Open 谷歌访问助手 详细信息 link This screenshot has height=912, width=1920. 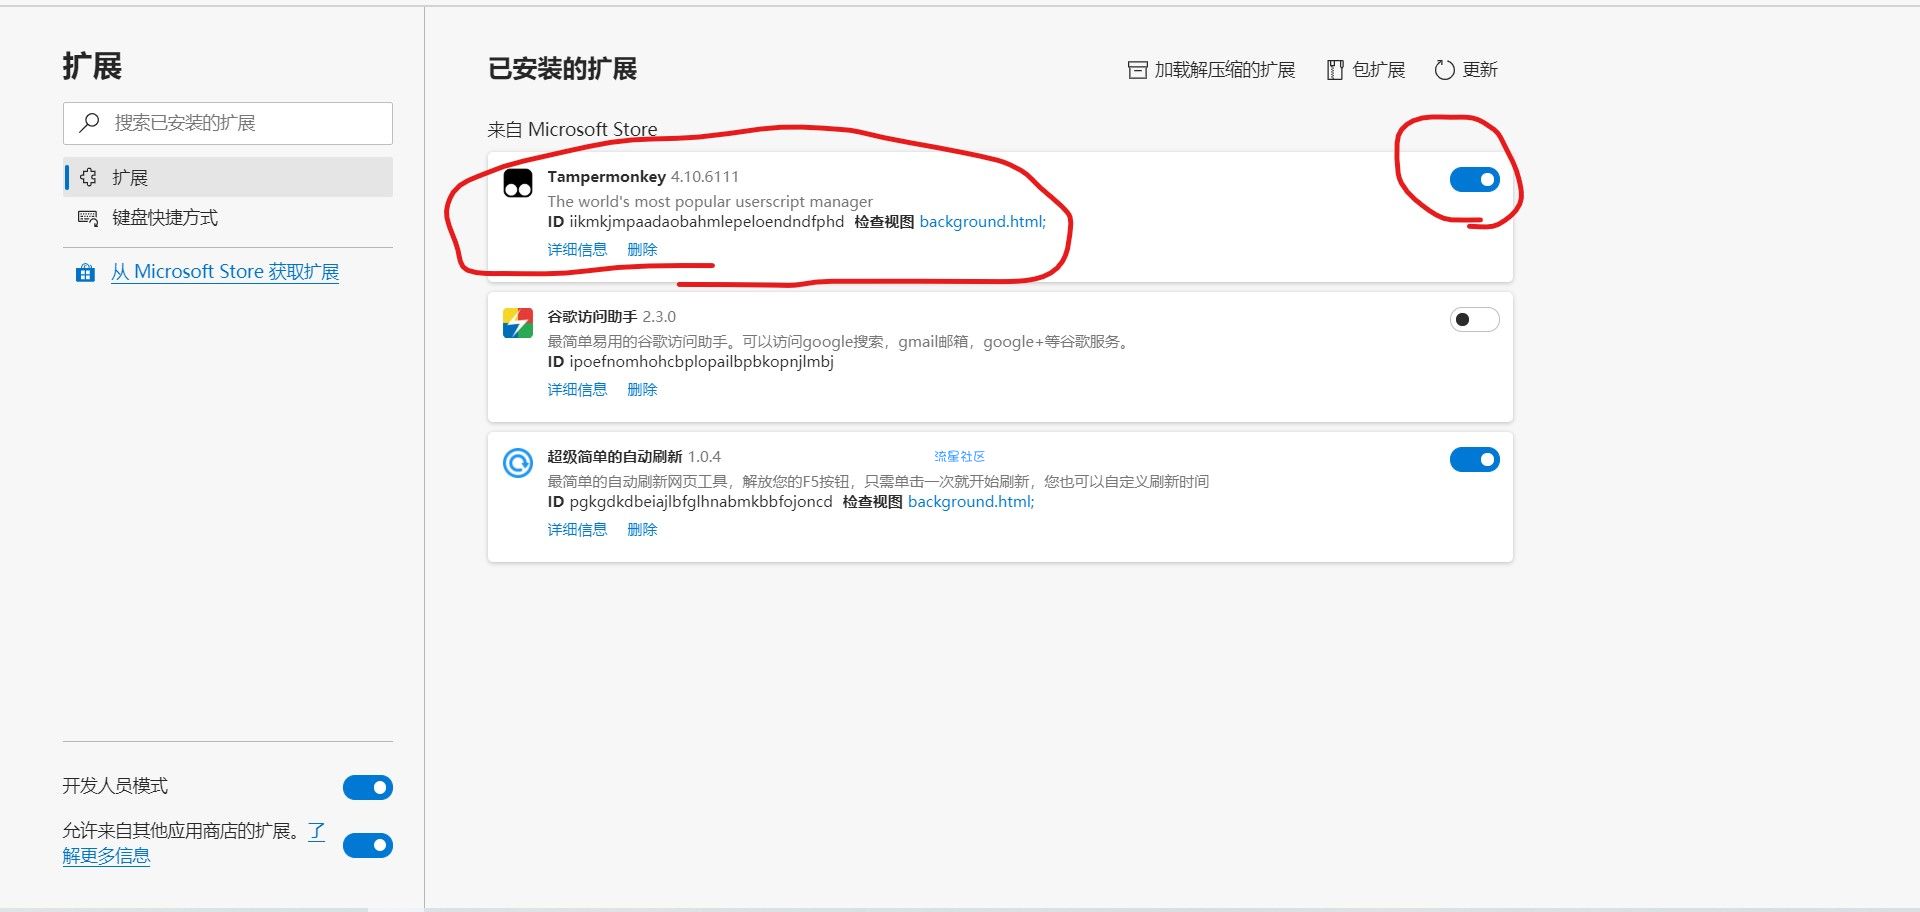pyautogui.click(x=577, y=390)
